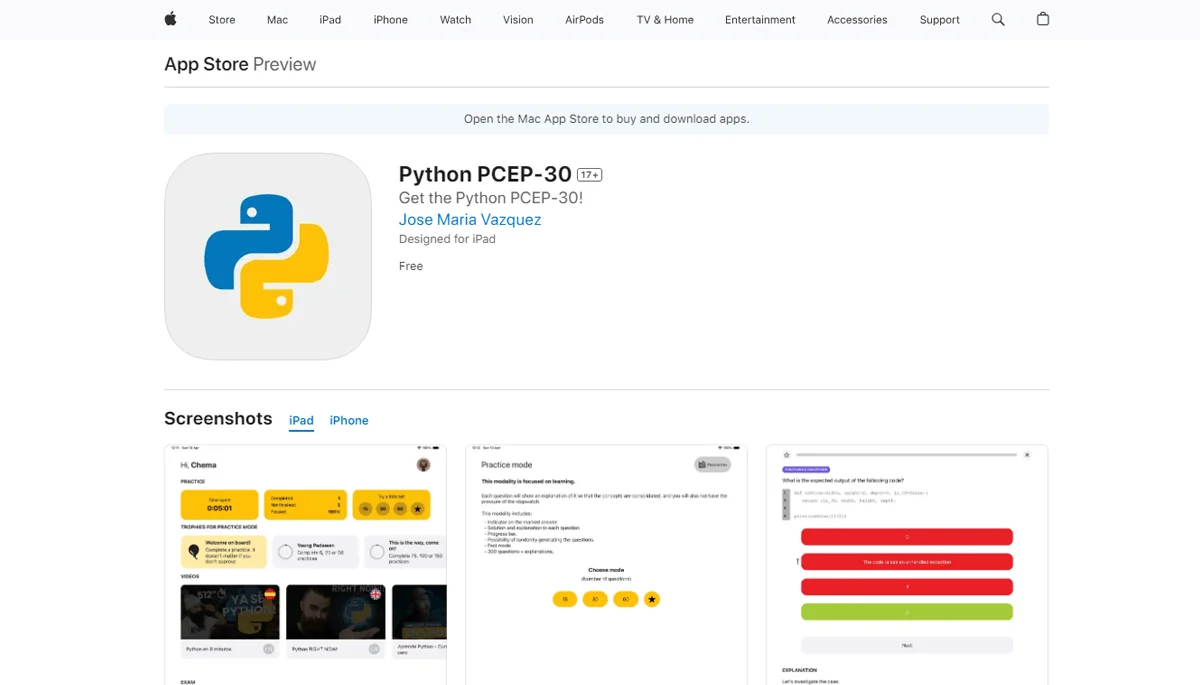Viewport: 1200px width, 685px height.
Task: Open the Store menu item
Action: coord(222,20)
